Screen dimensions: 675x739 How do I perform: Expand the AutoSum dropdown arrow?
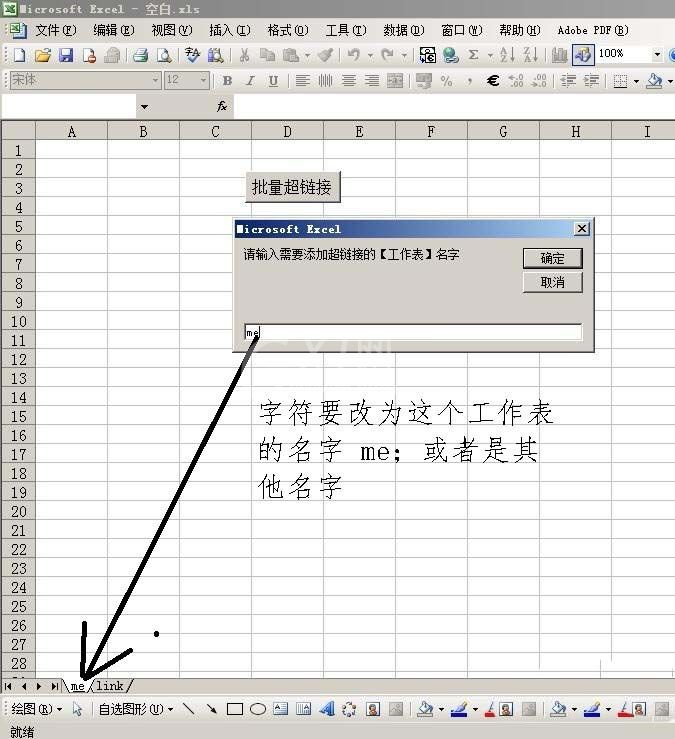(x=490, y=56)
